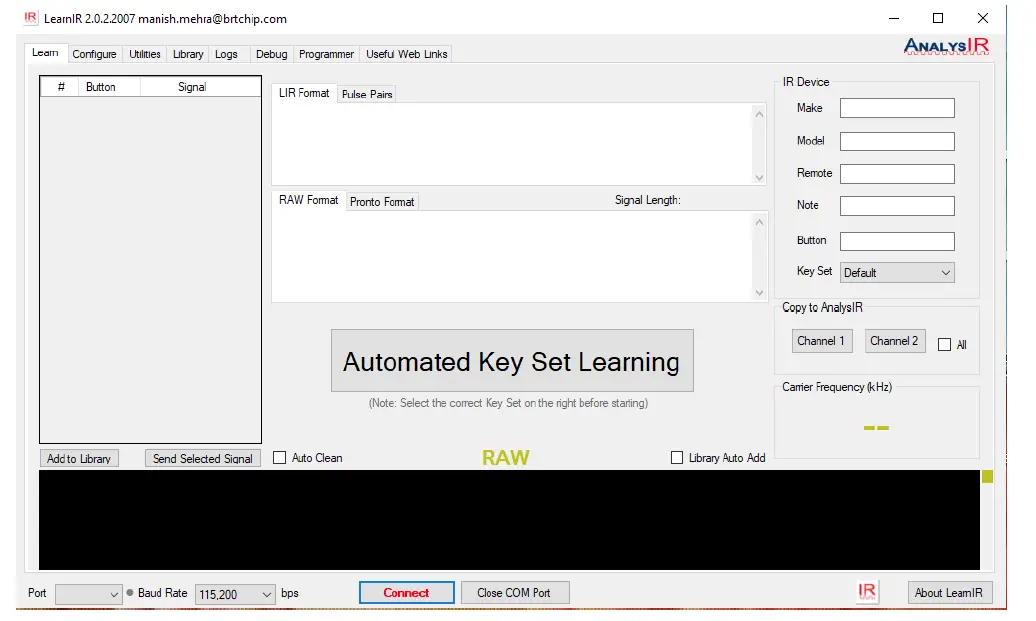Screen dimensions: 1036x621
Task: Switch to the Pronto Format tab
Action: pyautogui.click(x=382, y=201)
